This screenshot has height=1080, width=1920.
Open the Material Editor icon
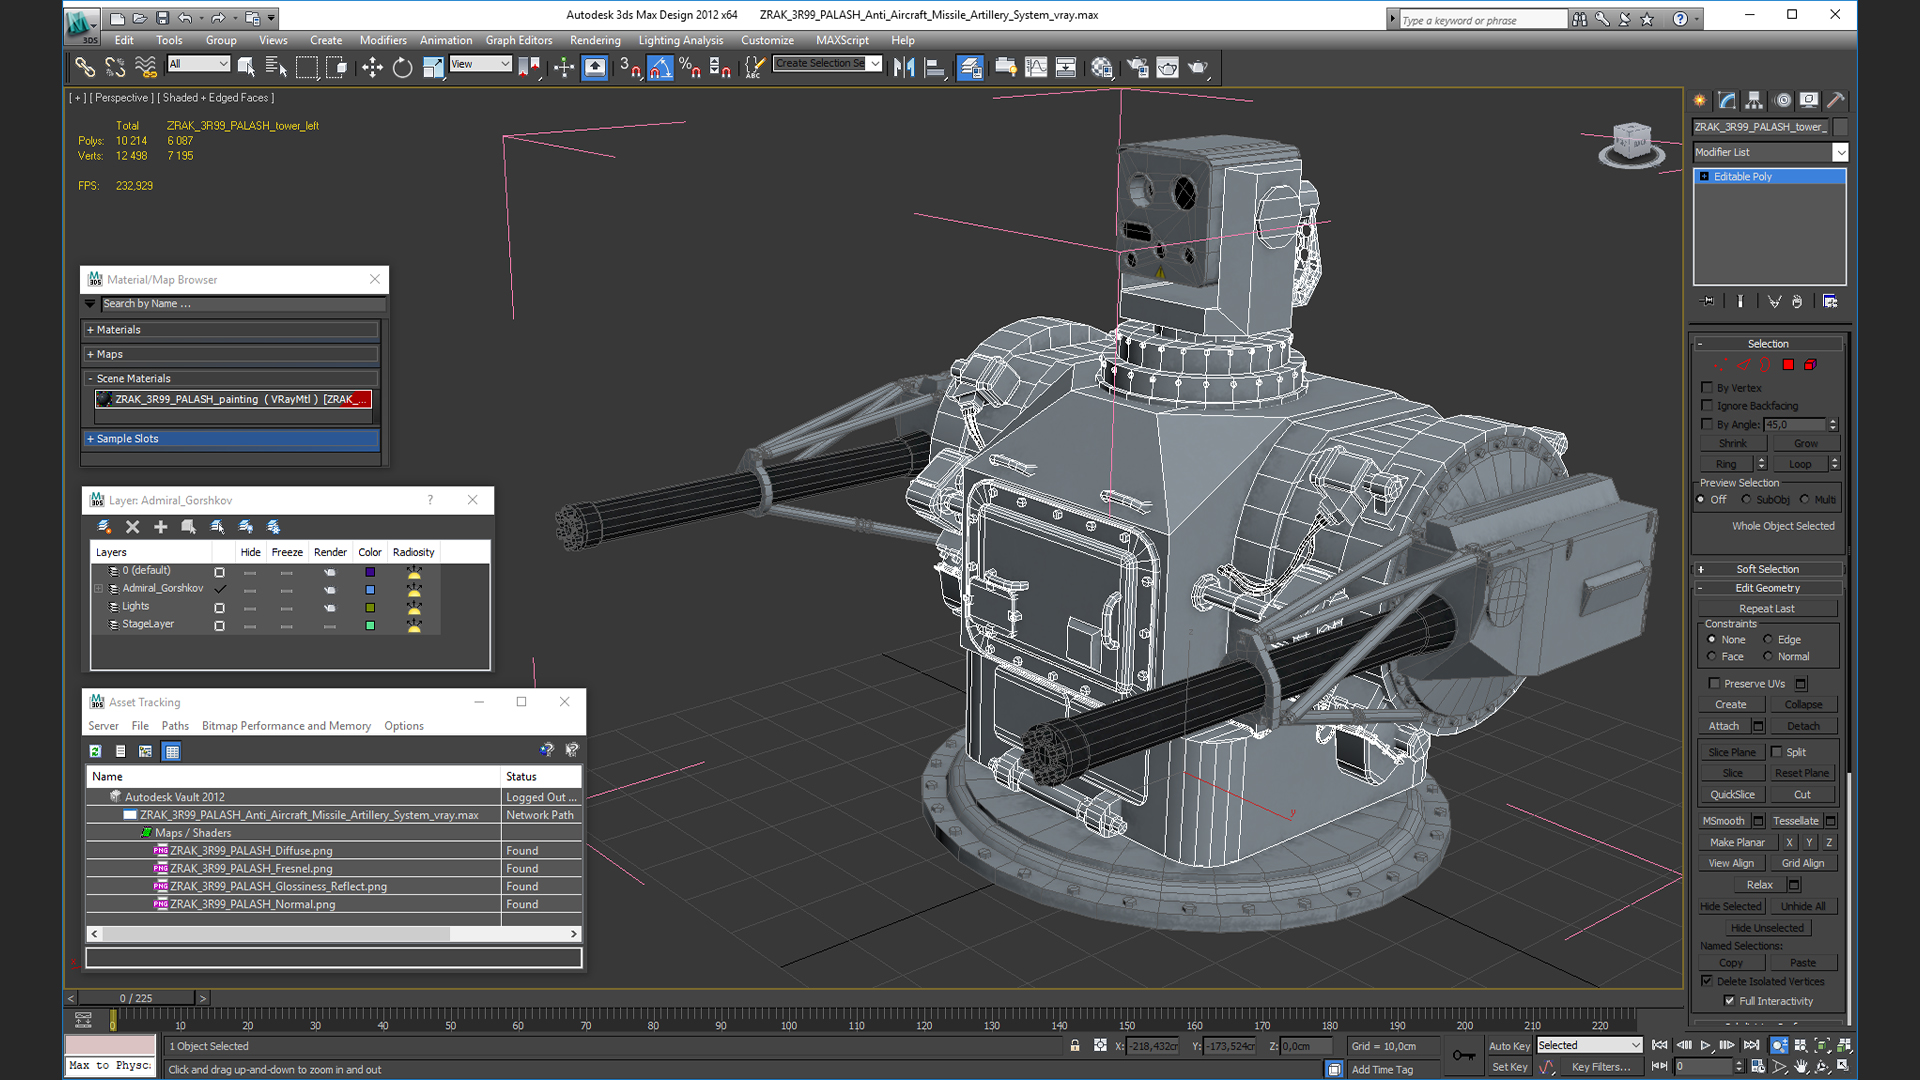point(1102,67)
